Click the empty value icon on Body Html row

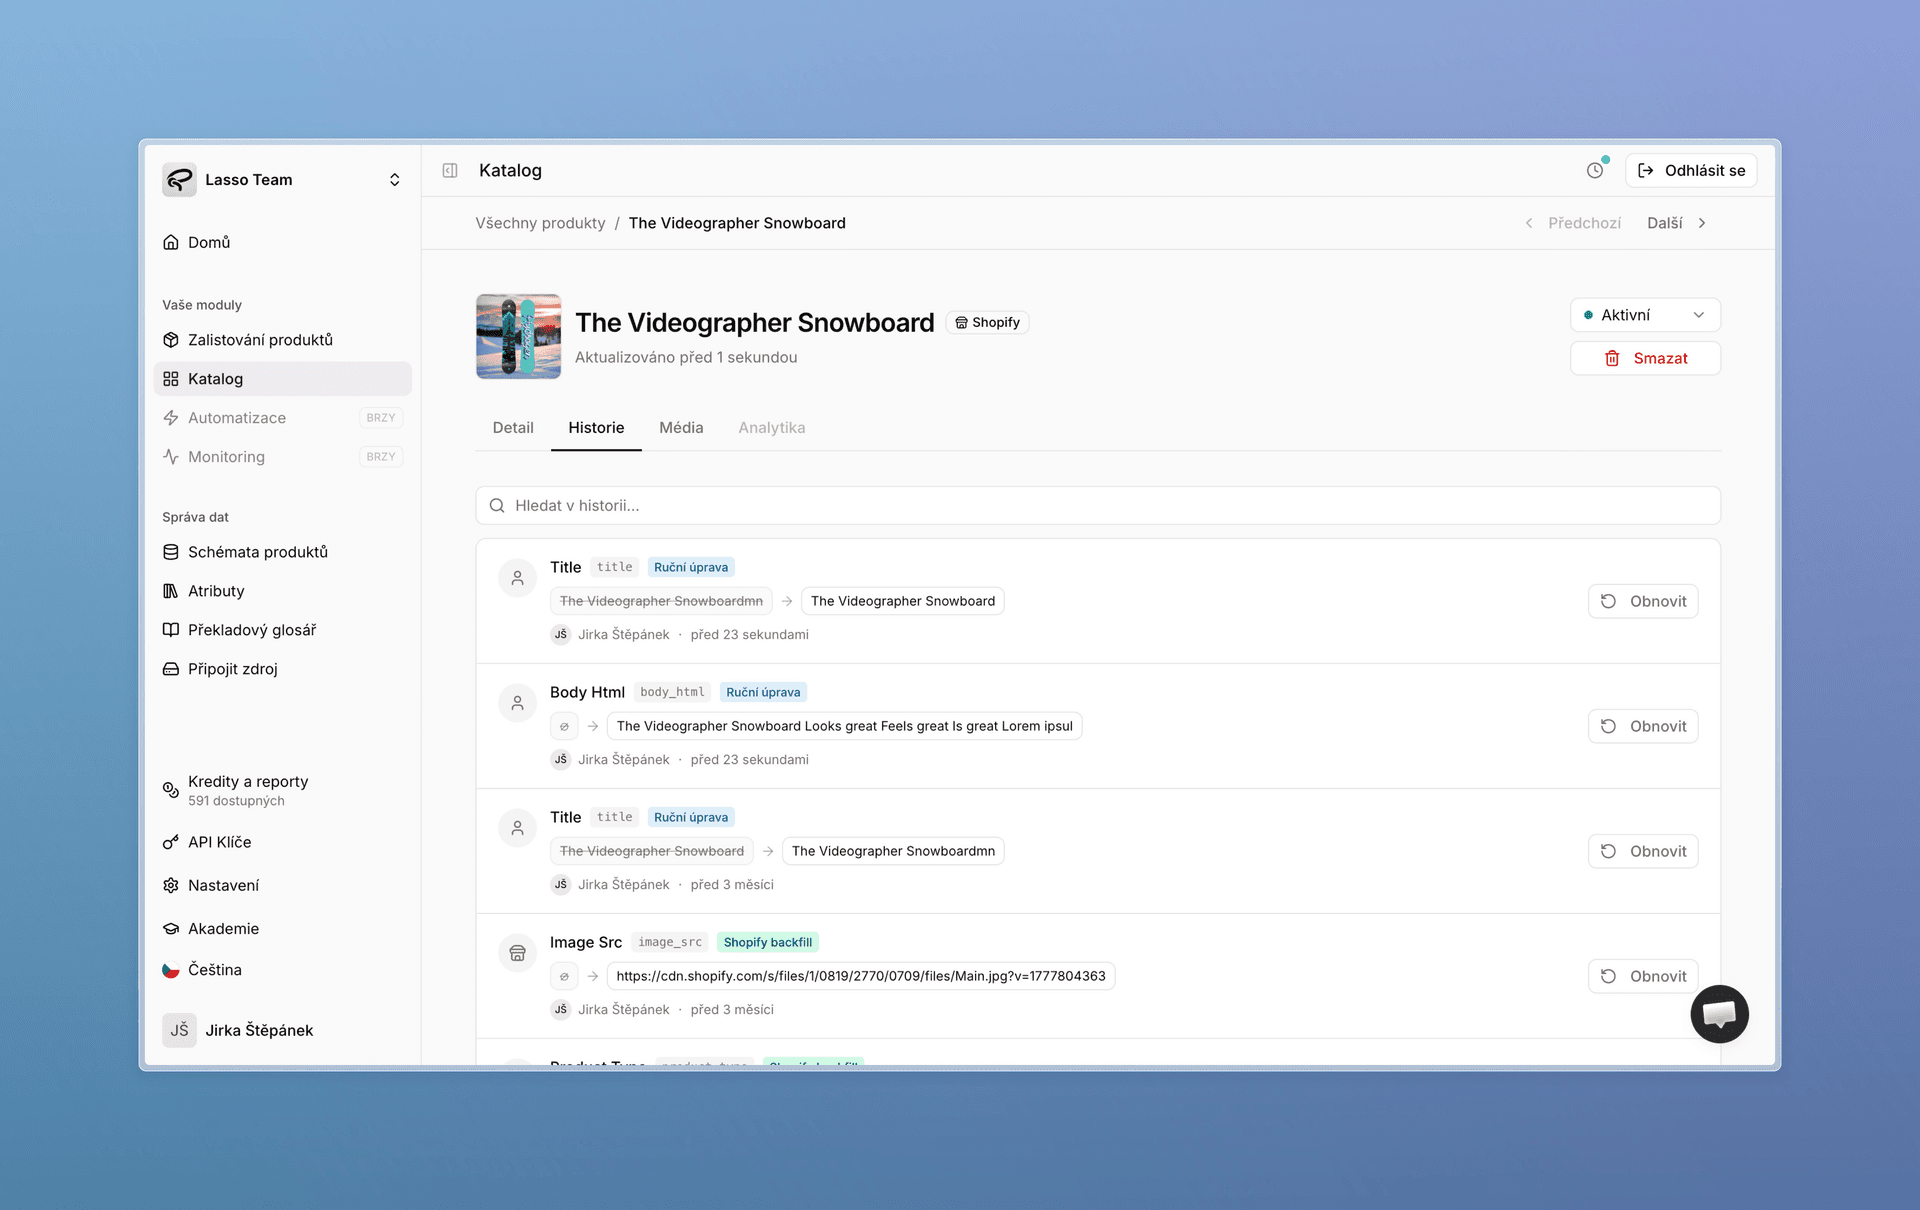pyautogui.click(x=564, y=726)
